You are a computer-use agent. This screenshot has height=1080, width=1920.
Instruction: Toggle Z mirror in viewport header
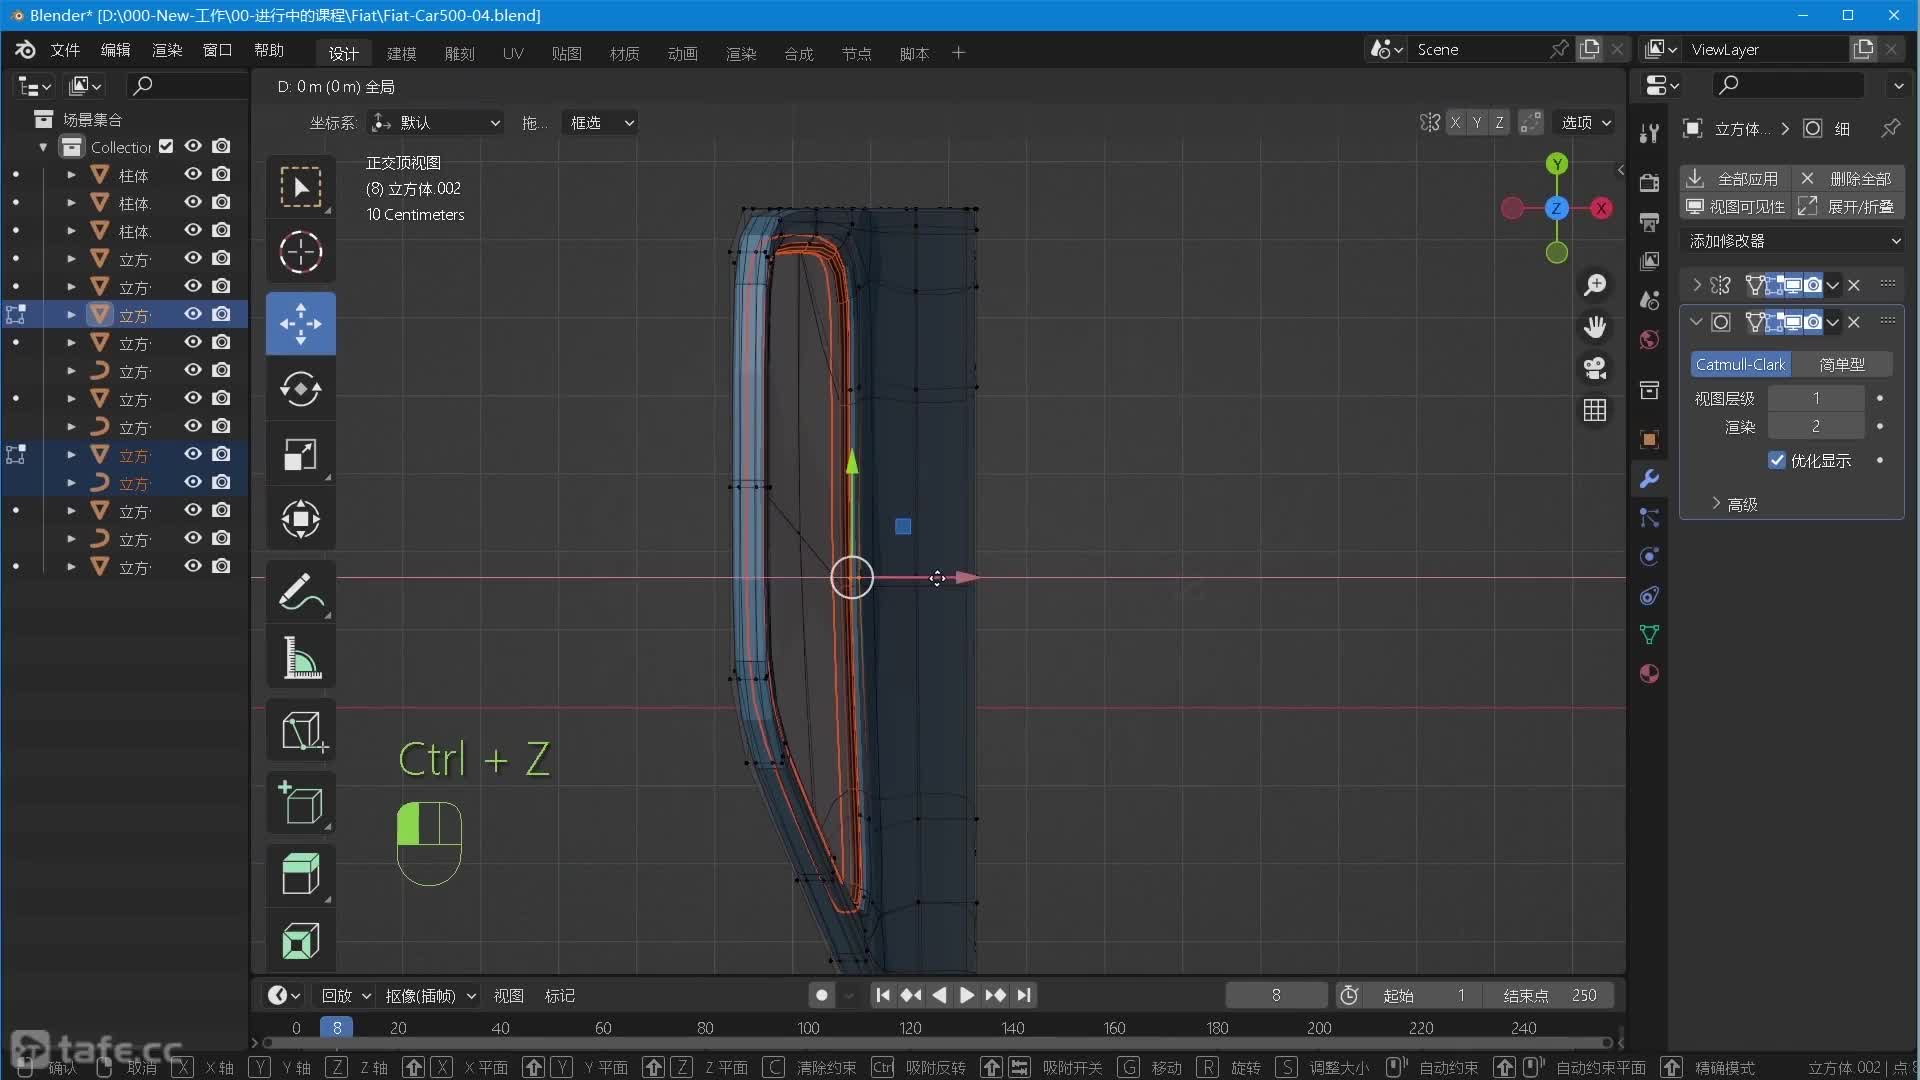(1499, 122)
